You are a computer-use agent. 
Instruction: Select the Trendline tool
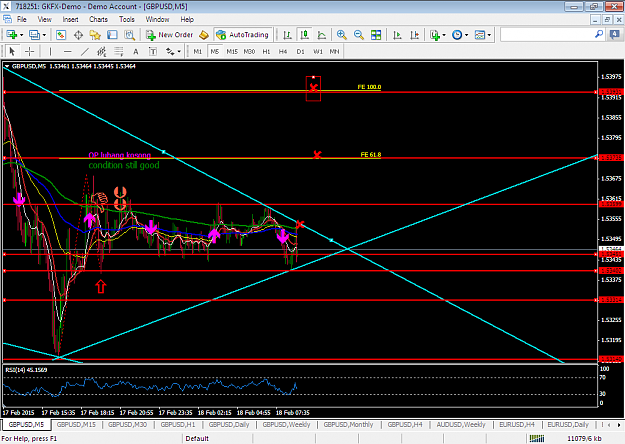(85, 51)
